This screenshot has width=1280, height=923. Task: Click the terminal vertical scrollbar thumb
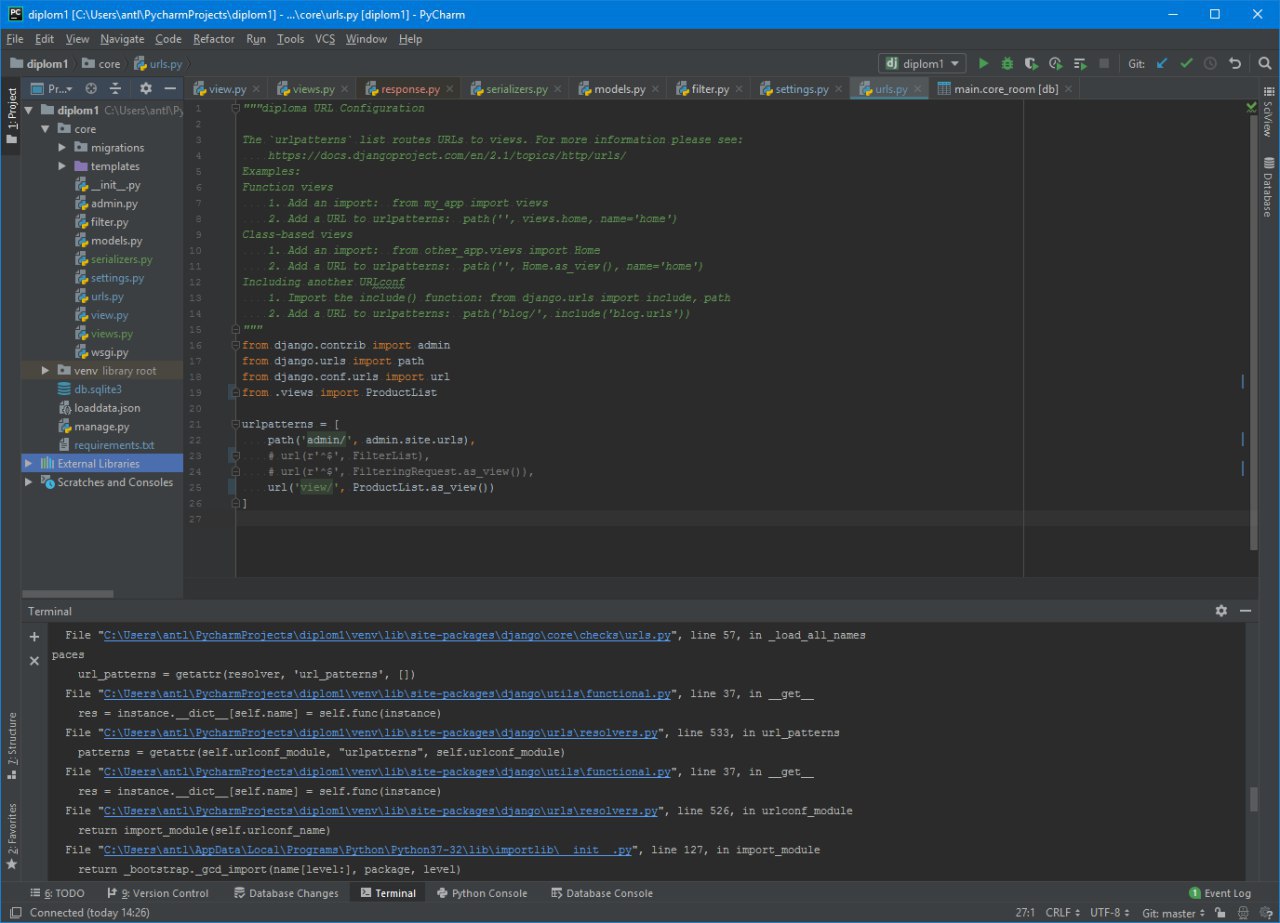point(1253,800)
